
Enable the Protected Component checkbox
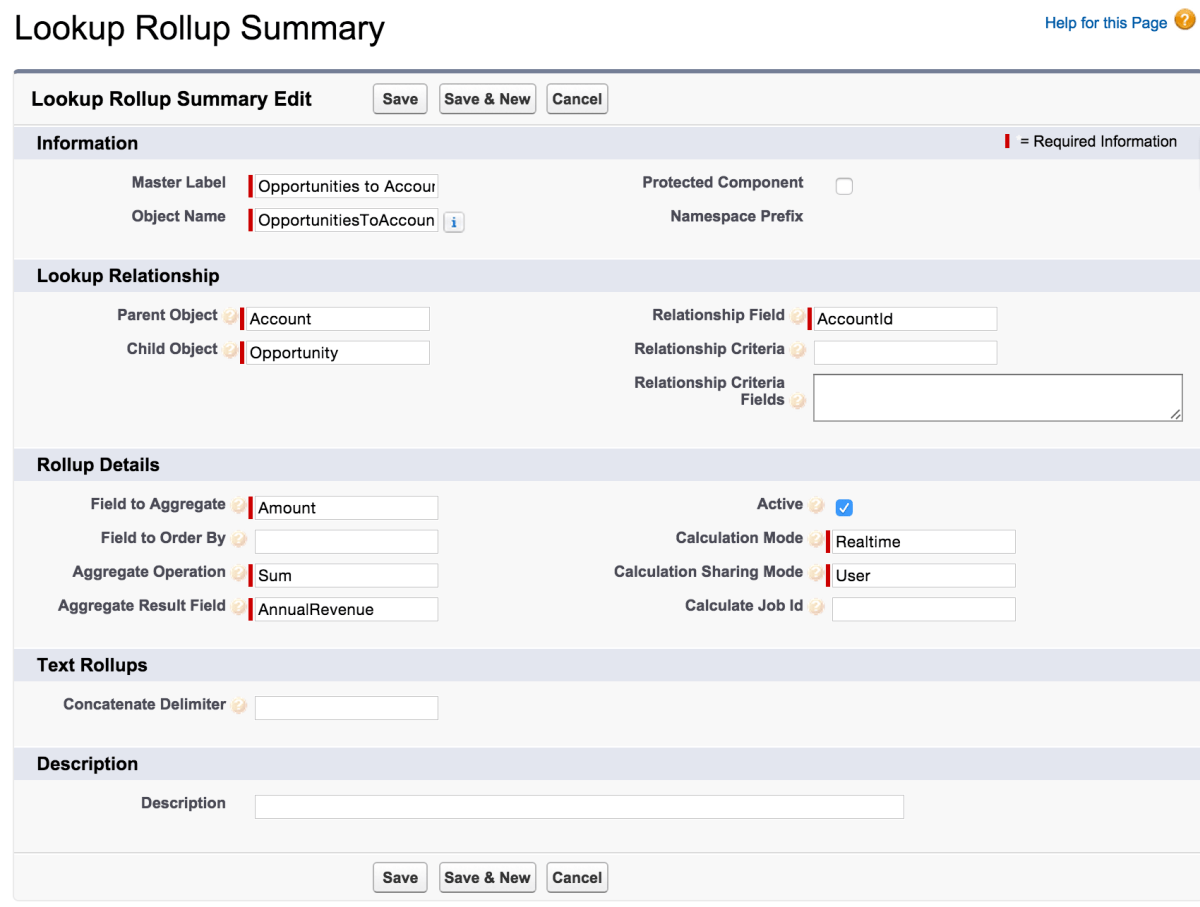pos(844,186)
